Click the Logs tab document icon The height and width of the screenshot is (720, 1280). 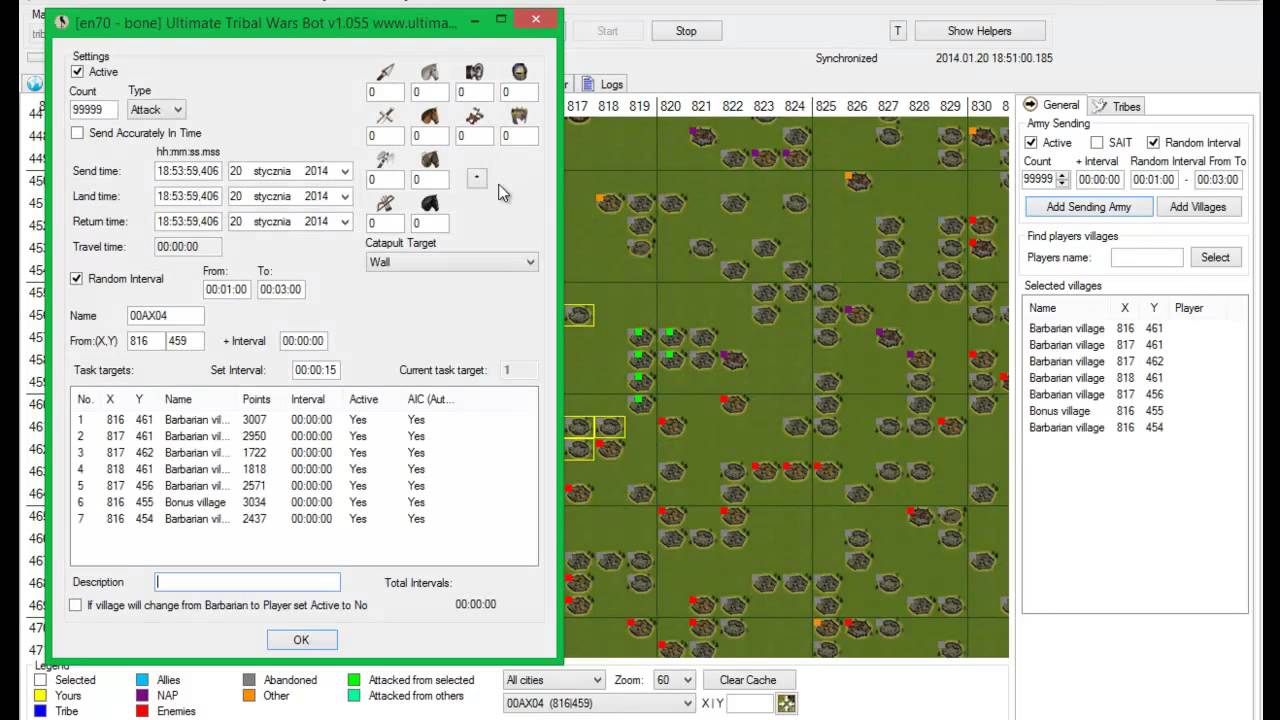click(588, 84)
